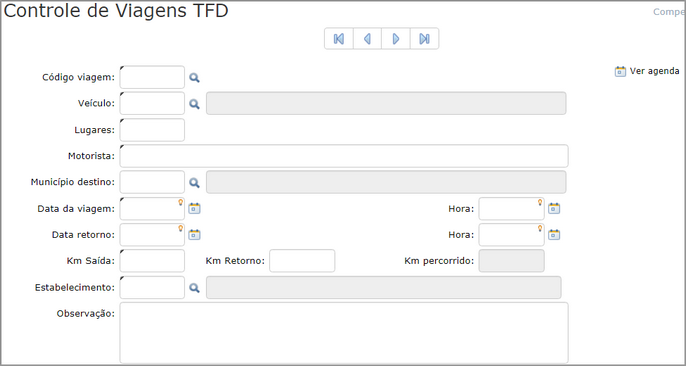Open calendar picker for Data da viagem
This screenshot has height=366, width=686.
pos(194,209)
